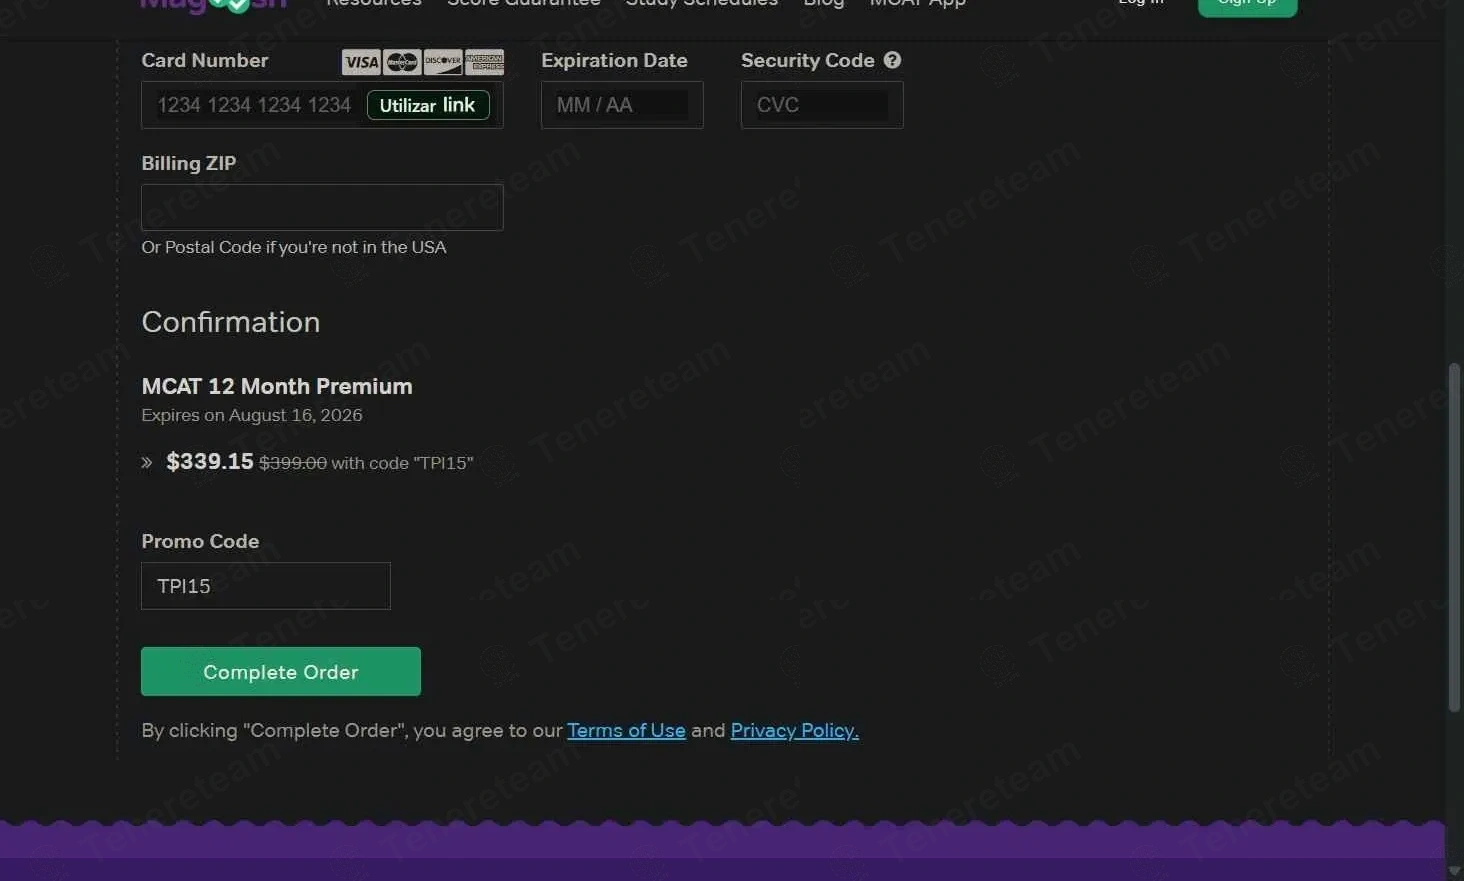Click the "Expiration Date" label
This screenshot has height=881, width=1464.
[614, 60]
